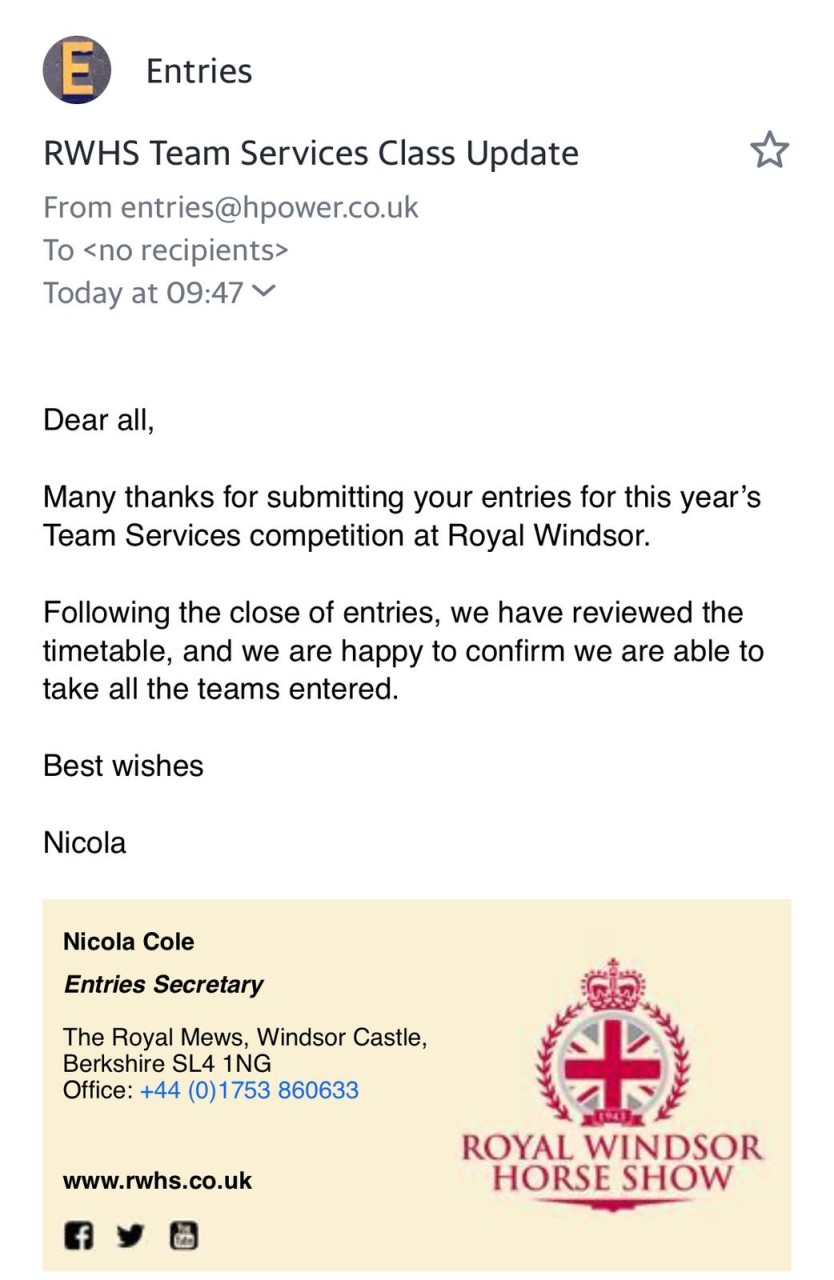Open the Twitter bird icon in signature
834x1280 pixels.
(130, 1236)
